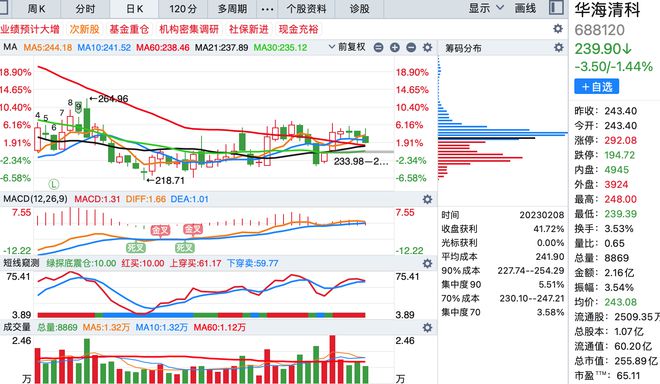
Task: Open 成交量 volume panel settings gear
Action: pos(427,327)
